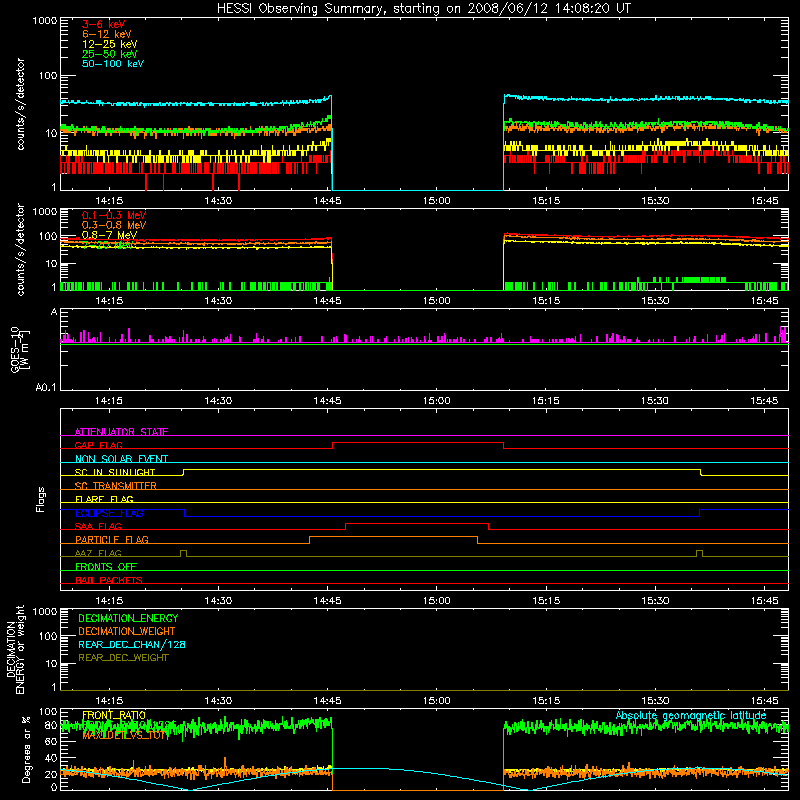The image size is (800, 800).
Task: Click the raised step of the GAP_FLAG line
Action: pos(418,442)
